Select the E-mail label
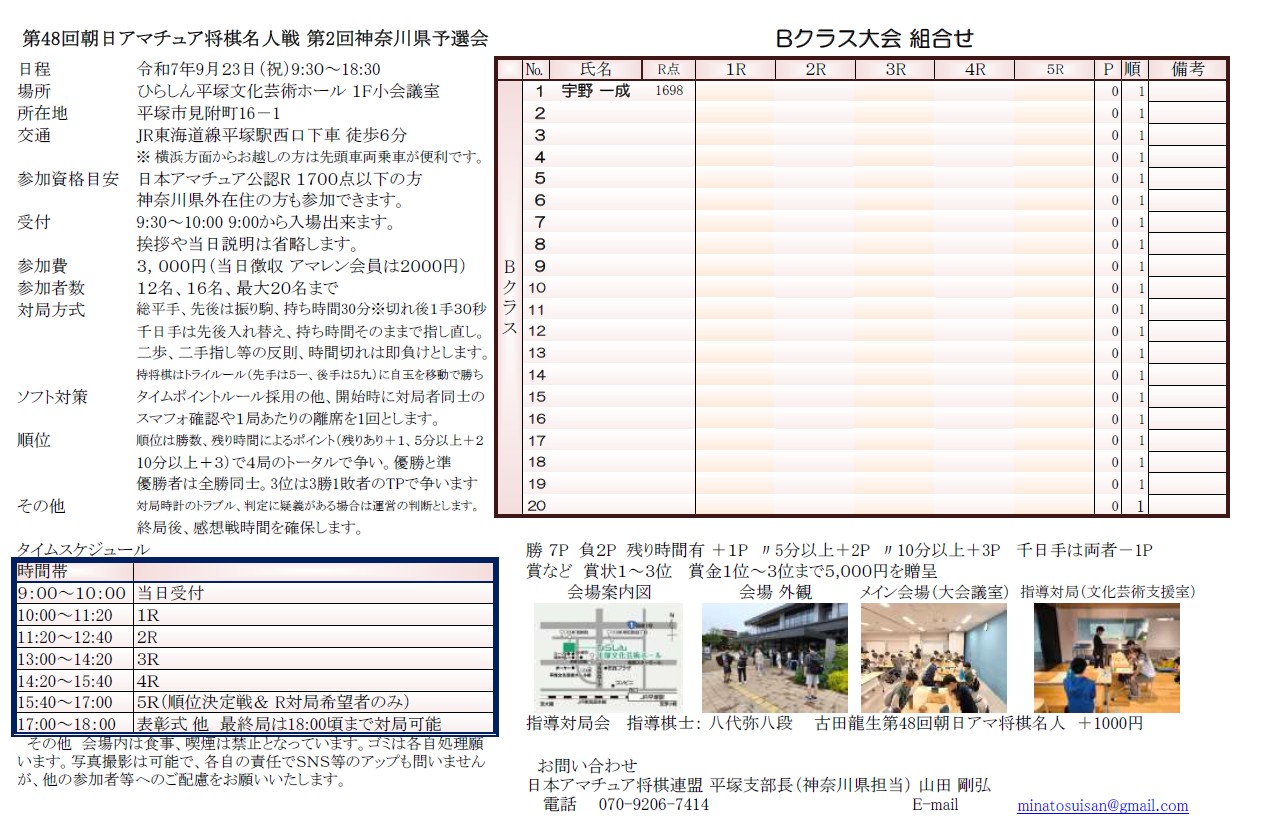 (935, 805)
